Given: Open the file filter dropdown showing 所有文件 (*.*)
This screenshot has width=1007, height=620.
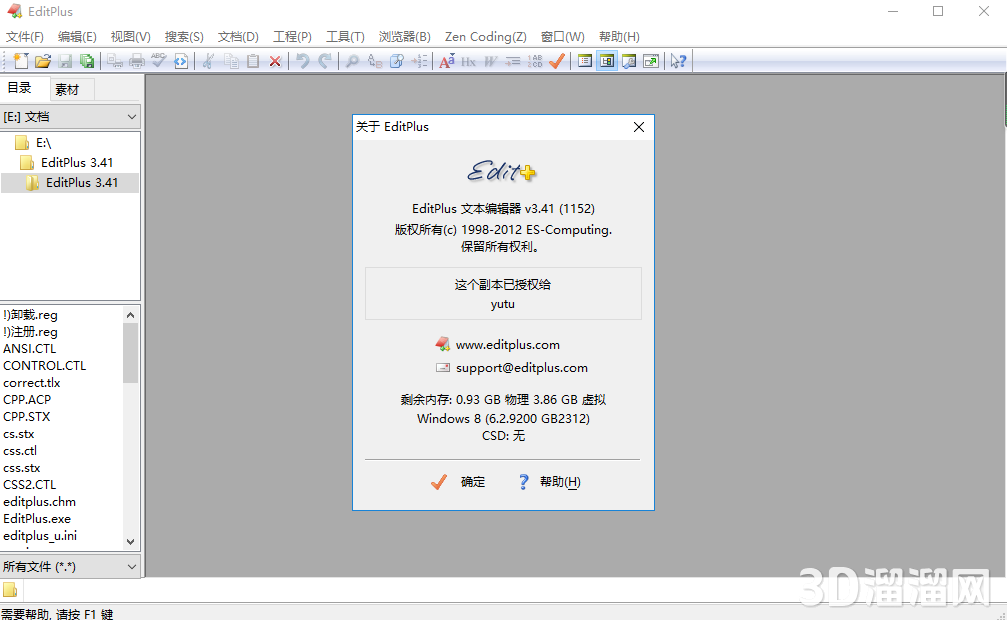Looking at the screenshot, I should tap(131, 566).
